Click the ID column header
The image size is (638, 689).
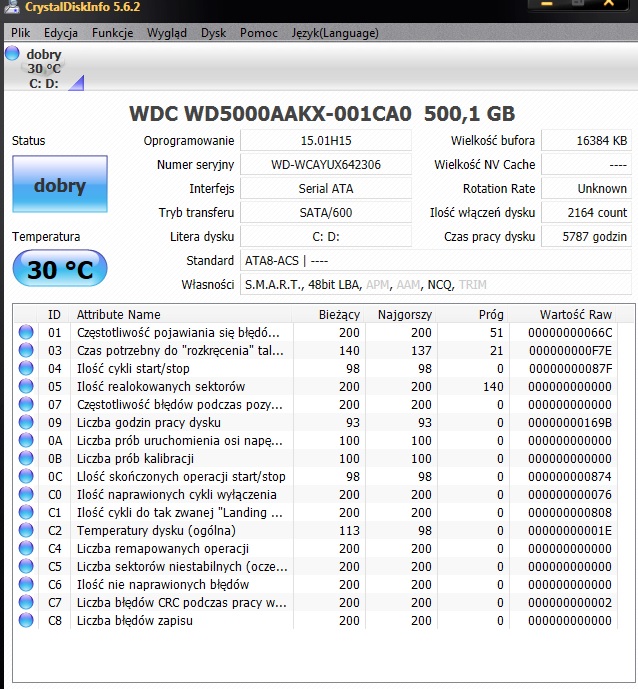(x=54, y=315)
